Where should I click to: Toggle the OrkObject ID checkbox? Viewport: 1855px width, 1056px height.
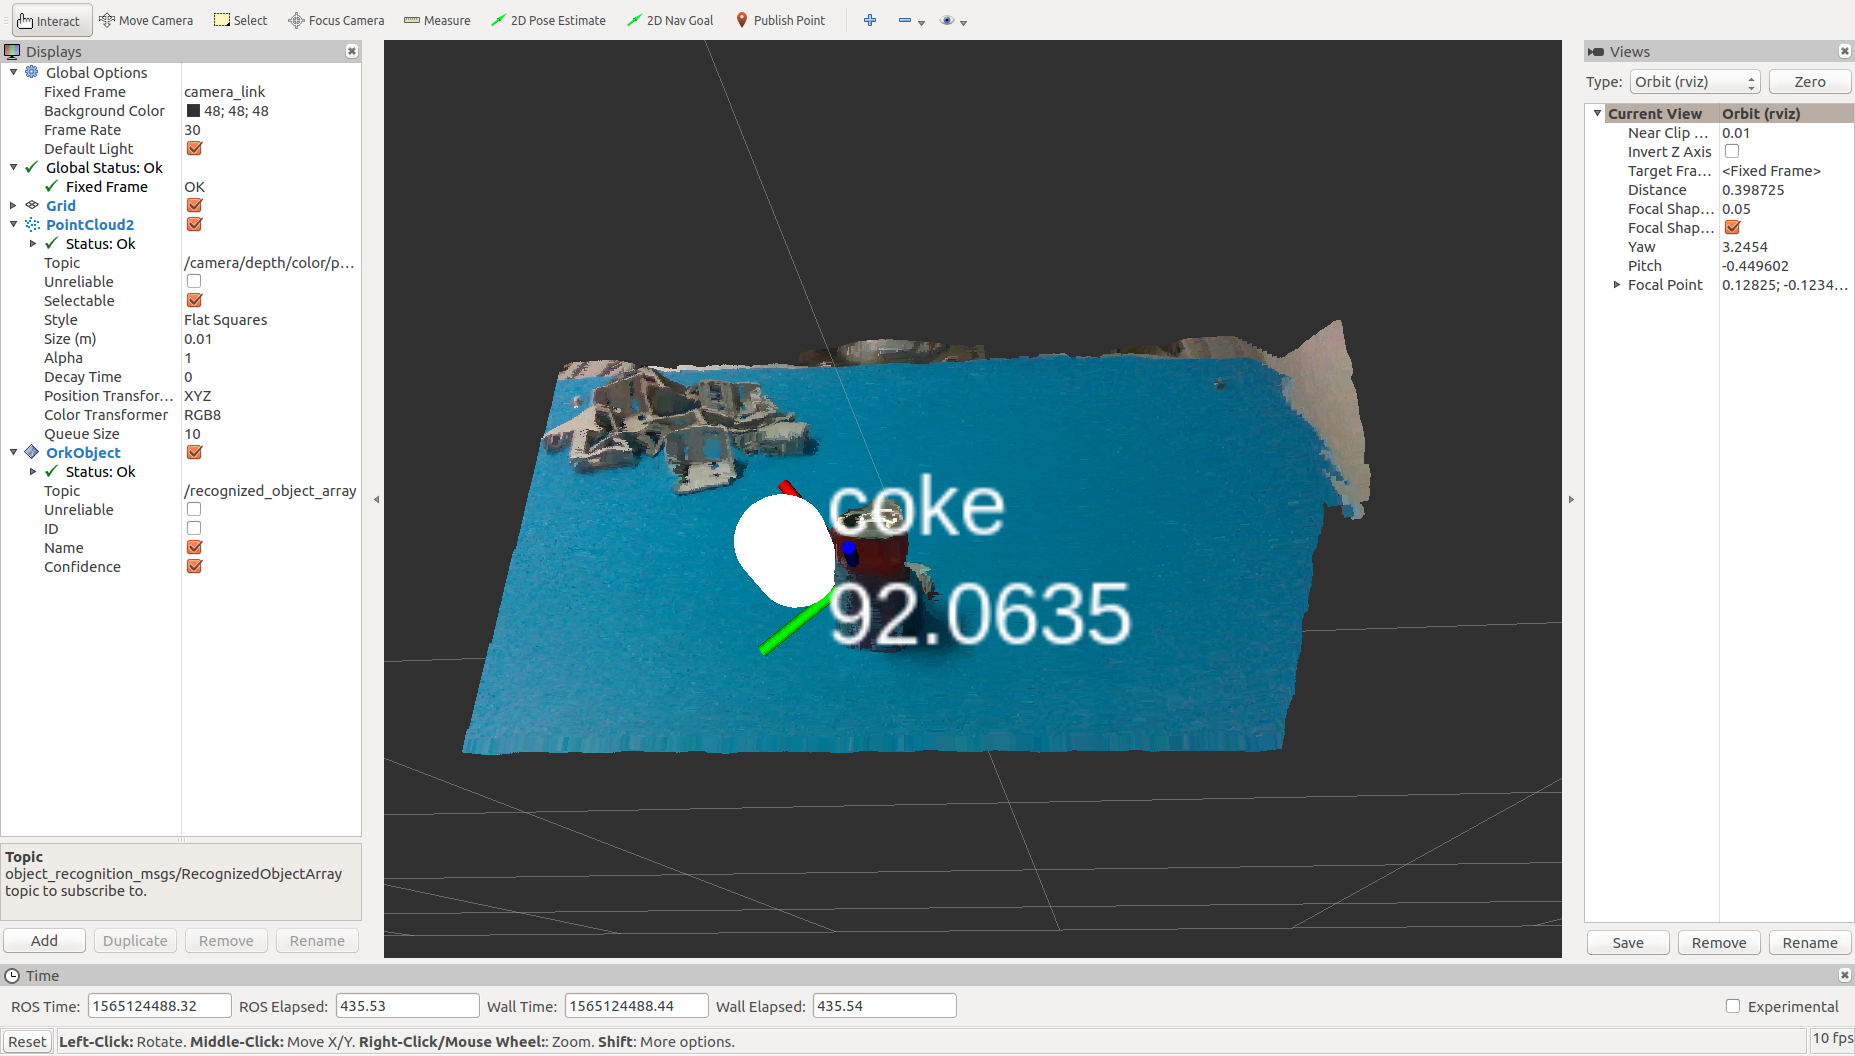pyautogui.click(x=194, y=529)
